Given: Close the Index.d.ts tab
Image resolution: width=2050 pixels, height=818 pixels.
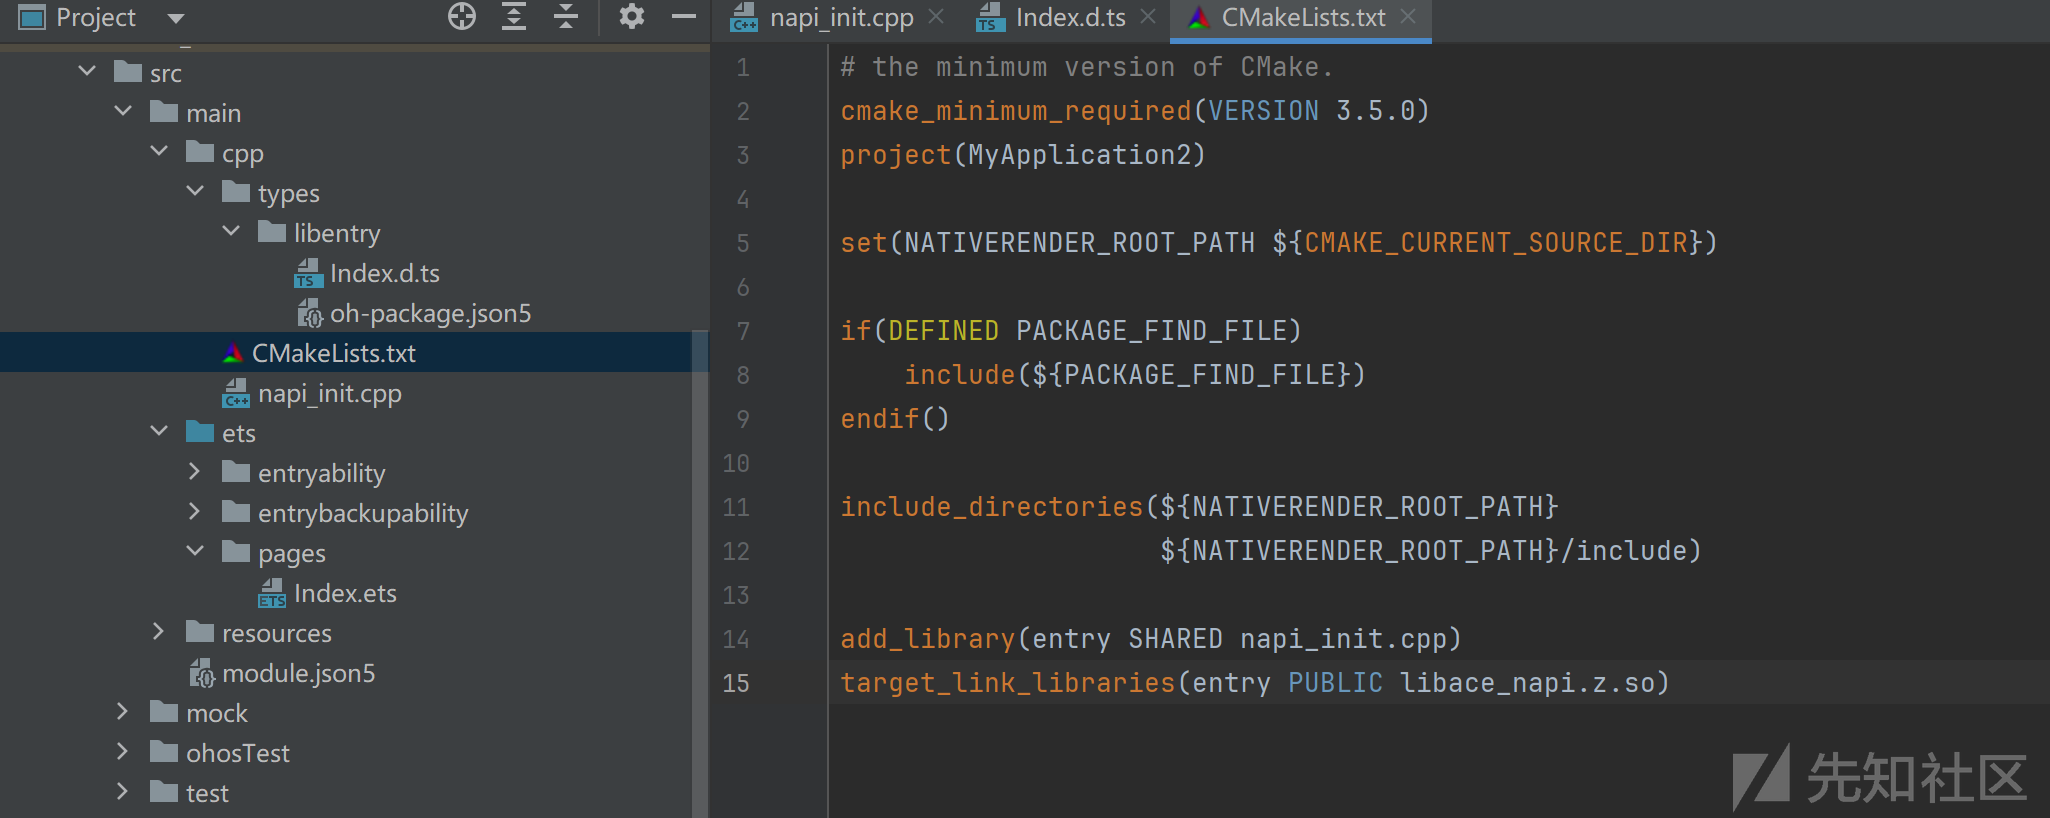Looking at the screenshot, I should pos(1148,17).
